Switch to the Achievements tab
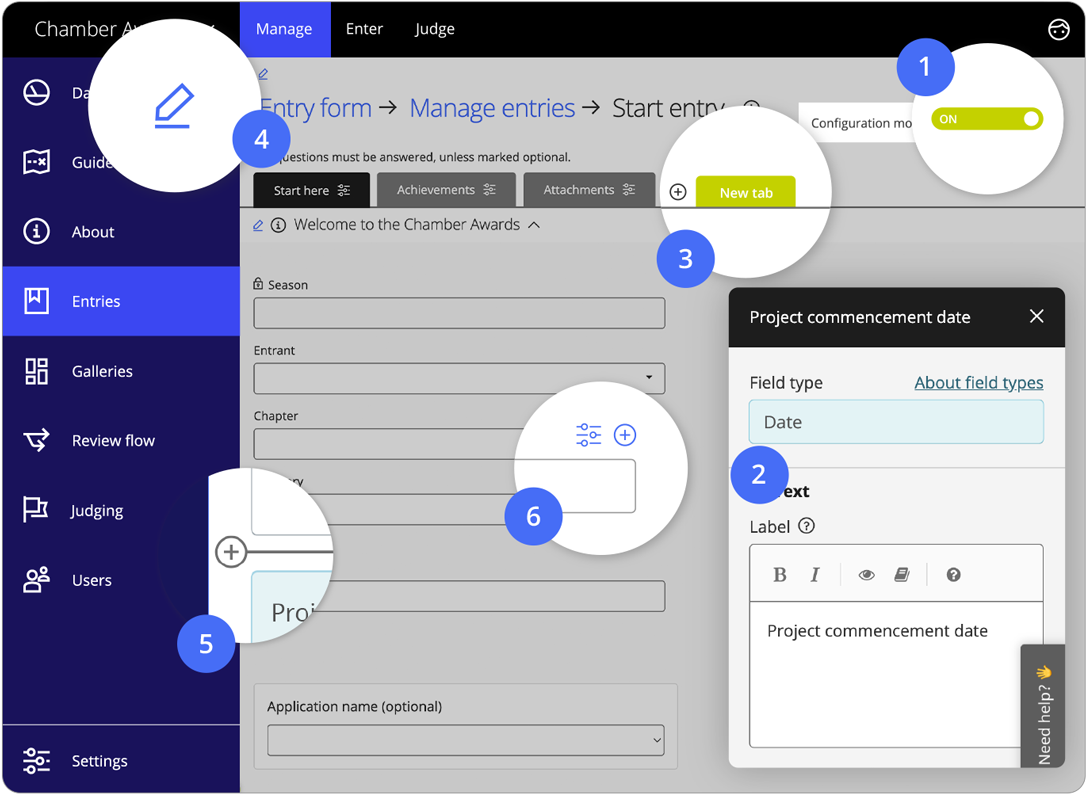1086x797 pixels. point(437,189)
